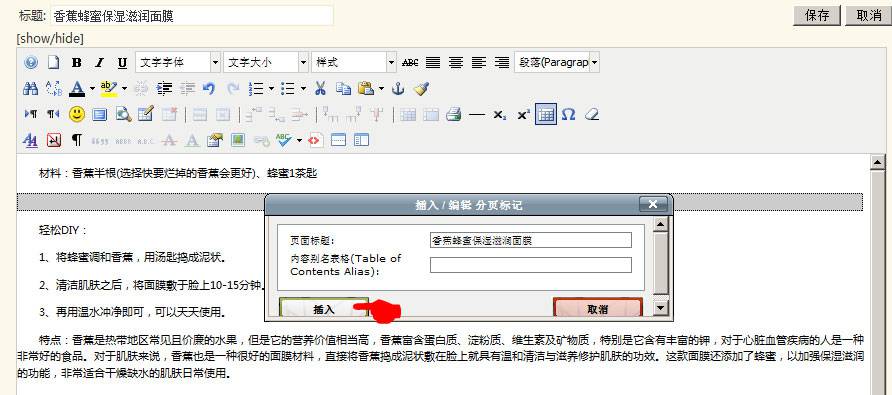Toggle bold formatting
892x395 pixels.
(76, 63)
